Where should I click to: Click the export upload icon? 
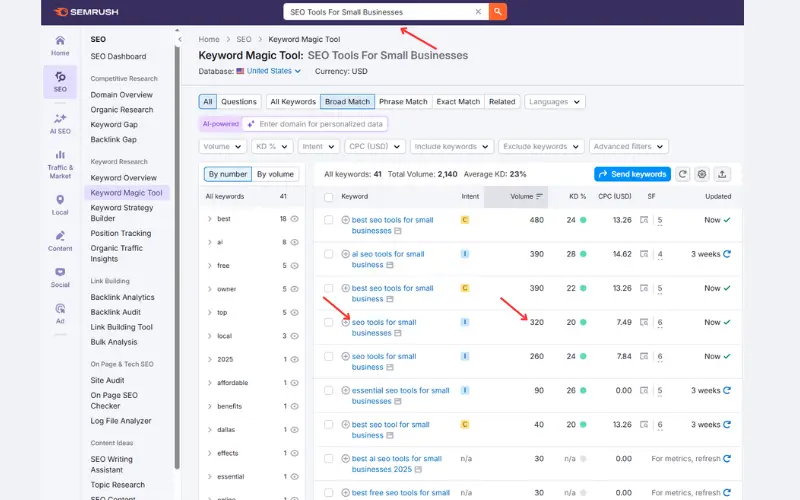click(723, 174)
